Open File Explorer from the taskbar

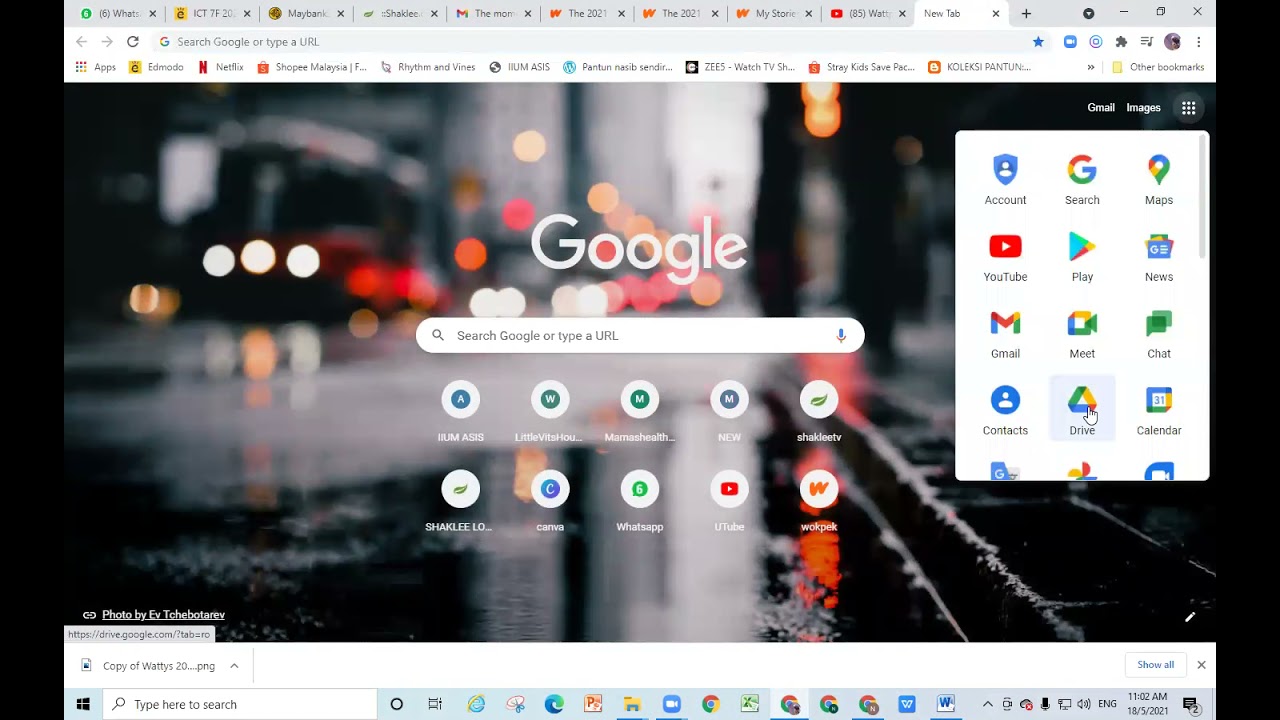(632, 704)
